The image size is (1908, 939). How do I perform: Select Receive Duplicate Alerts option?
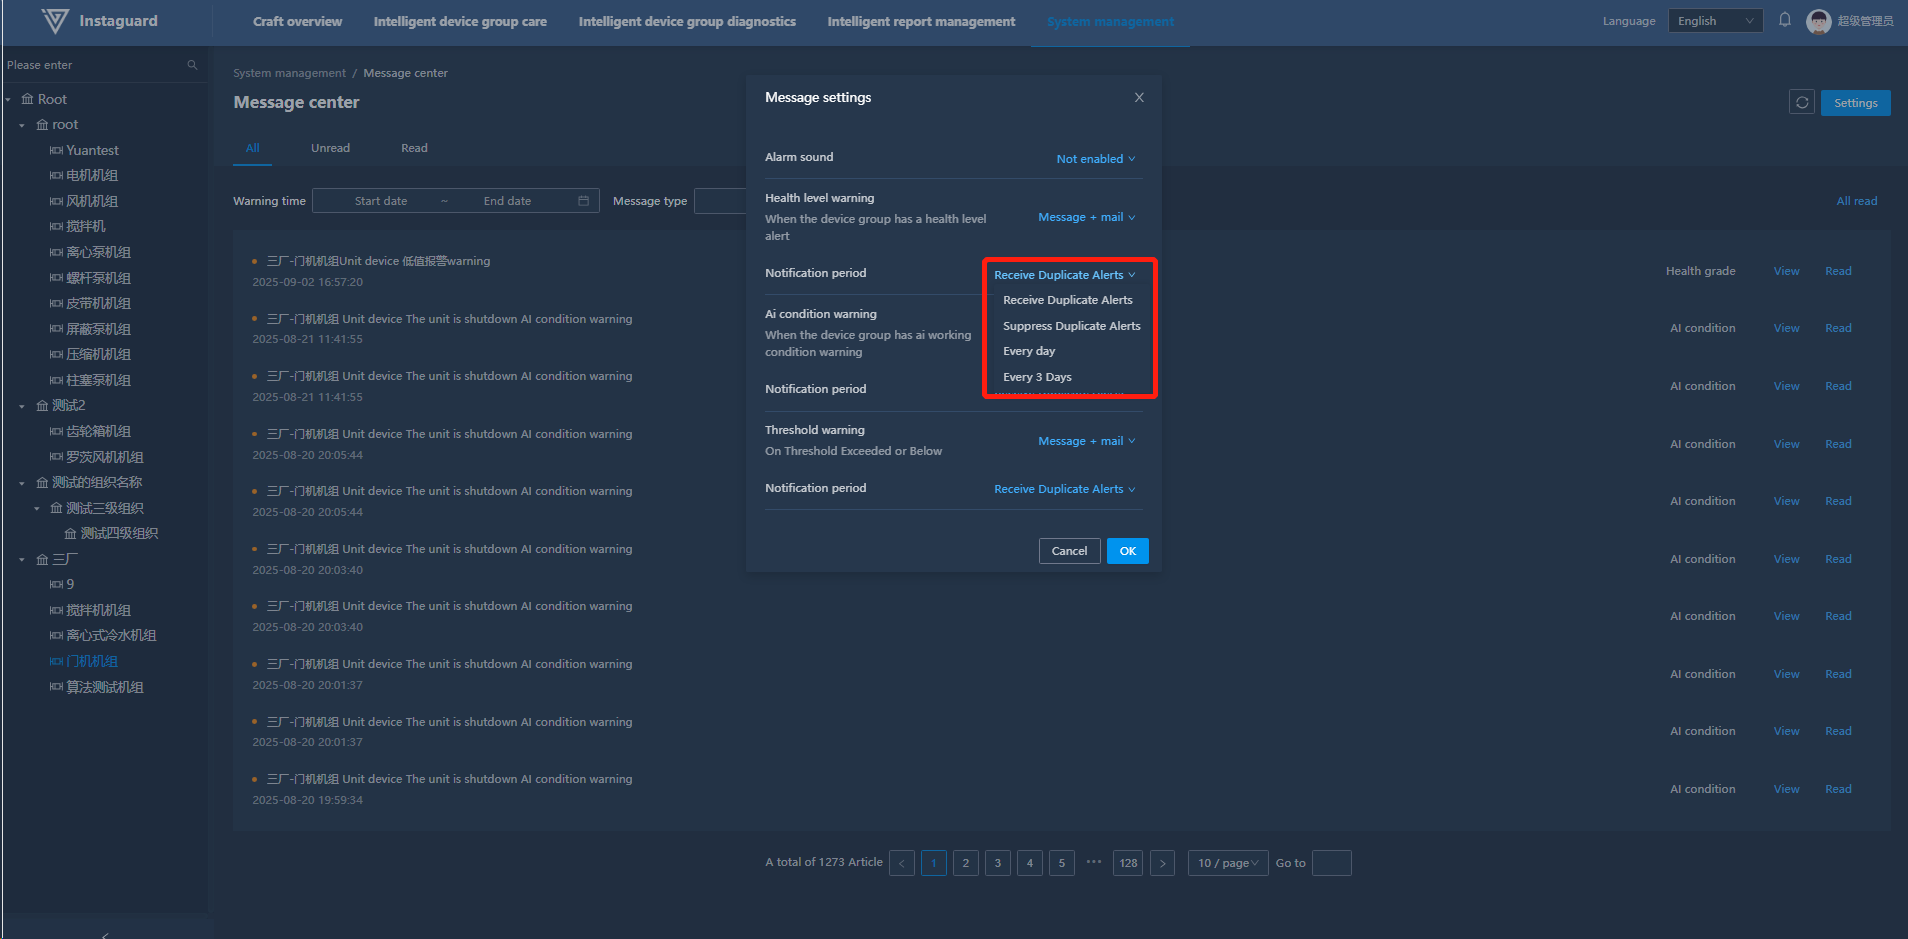click(1068, 300)
